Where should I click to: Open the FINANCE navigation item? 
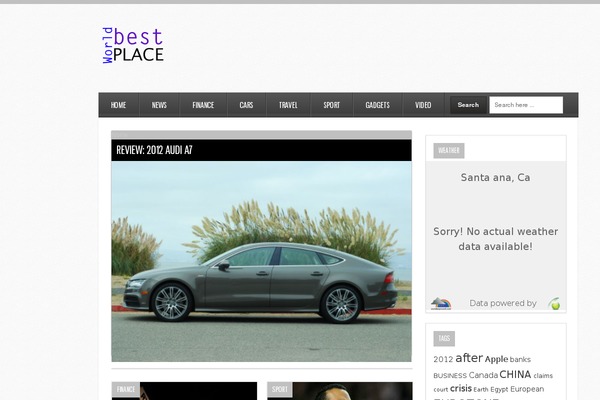[x=203, y=105]
